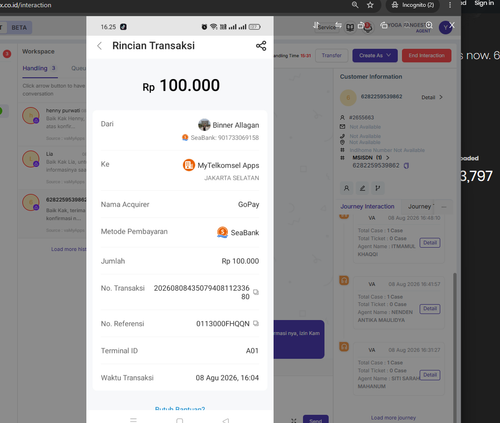
Task: Select the Journey tab beside Journey Interaction
Action: coord(421,206)
